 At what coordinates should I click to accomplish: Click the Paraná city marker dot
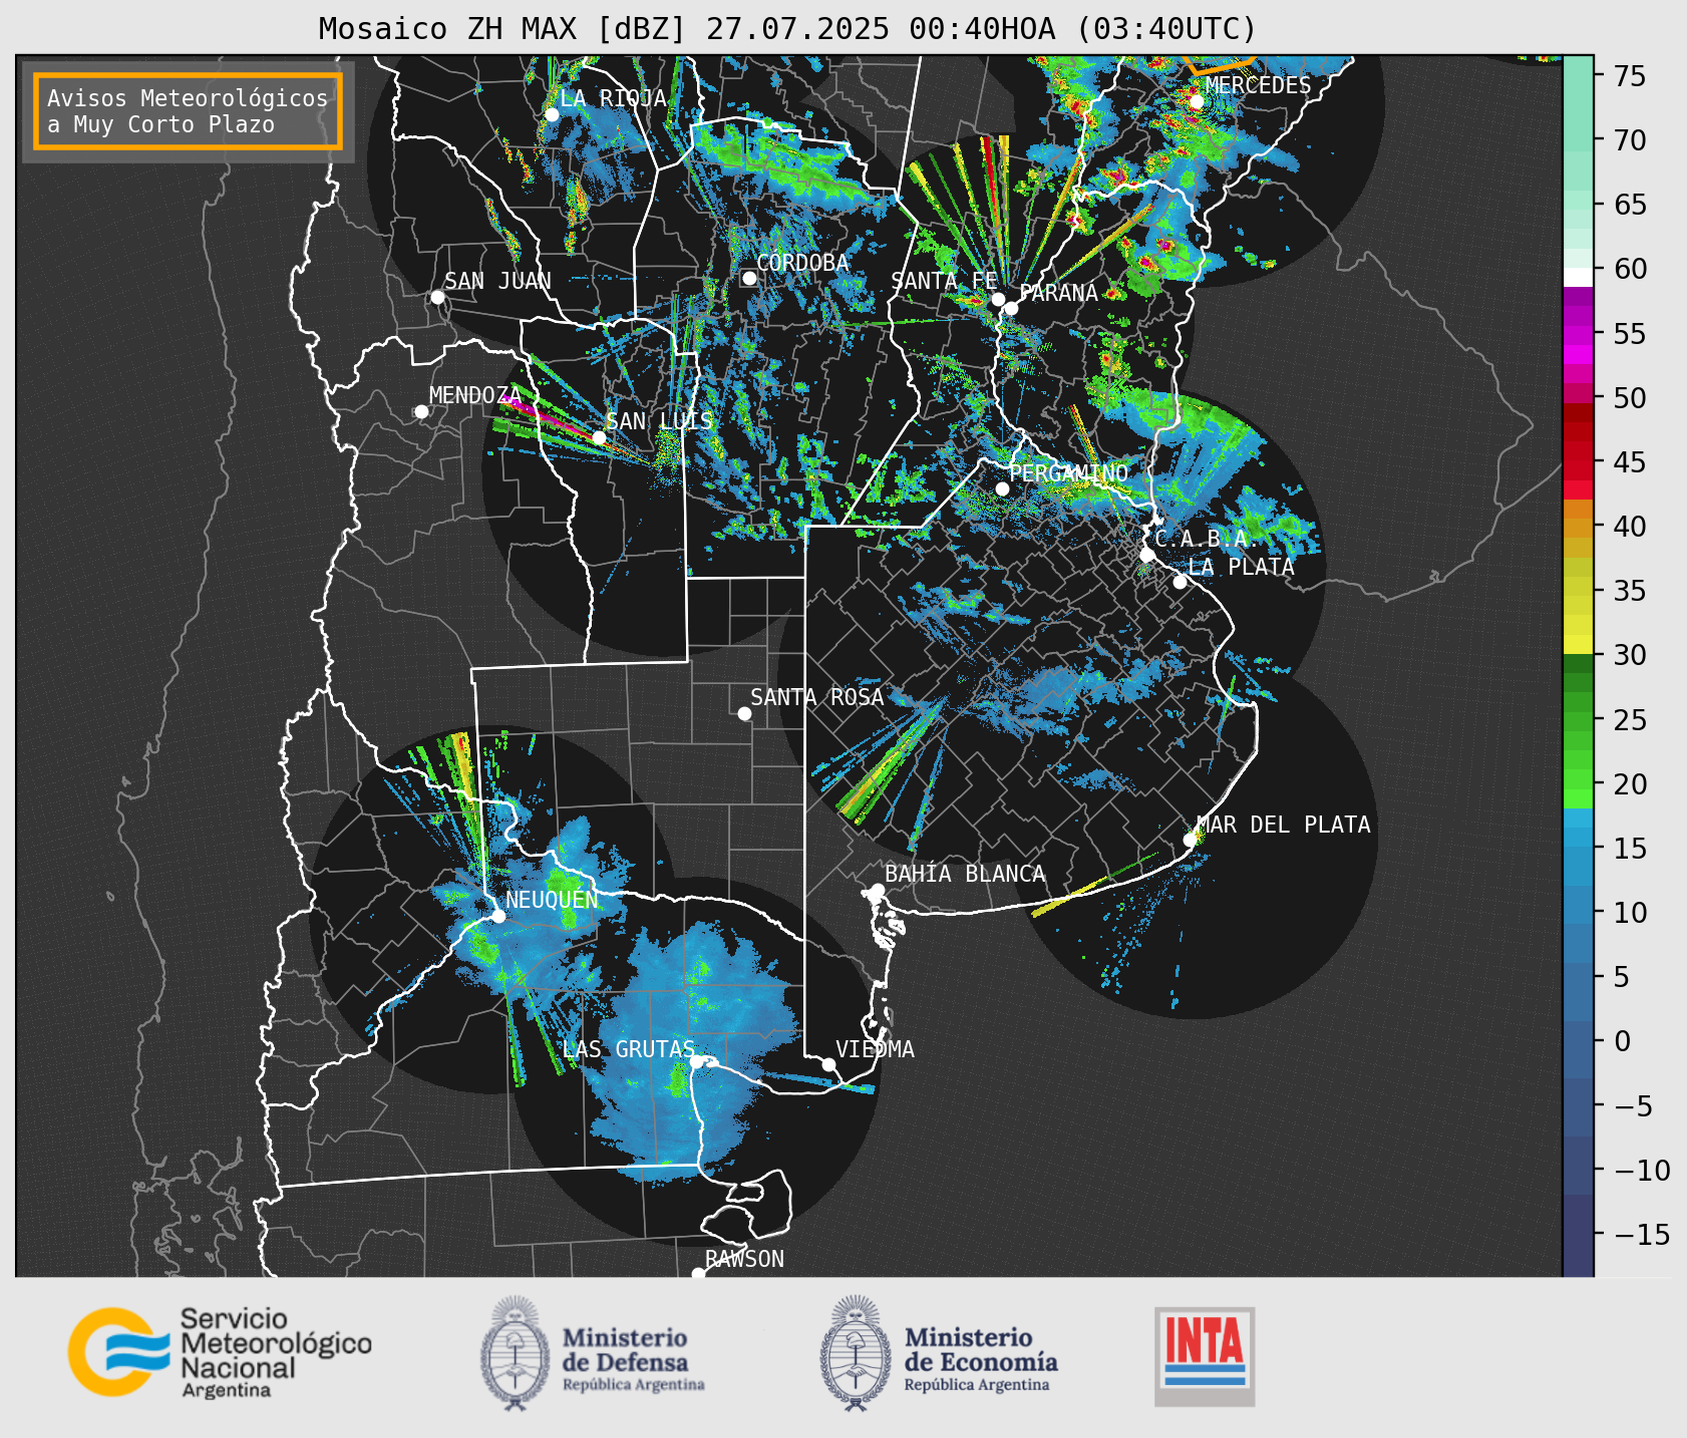tap(1011, 308)
